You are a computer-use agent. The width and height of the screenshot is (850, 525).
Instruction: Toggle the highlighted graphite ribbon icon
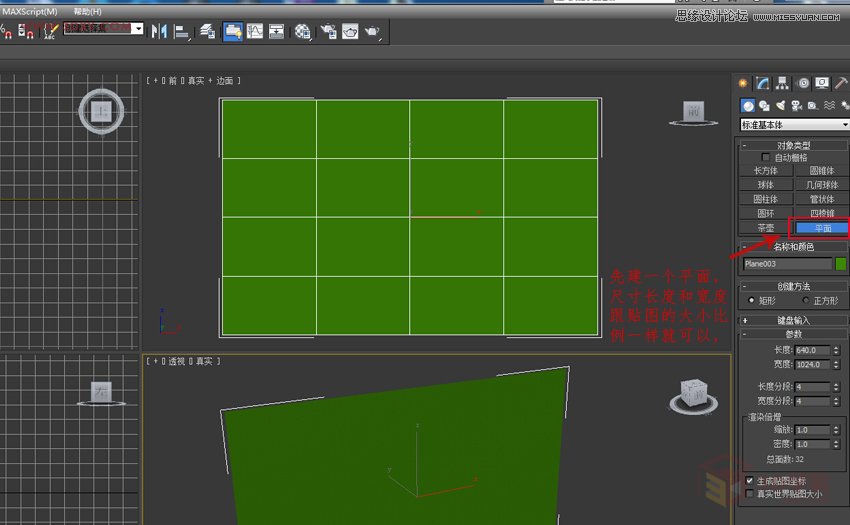click(233, 31)
